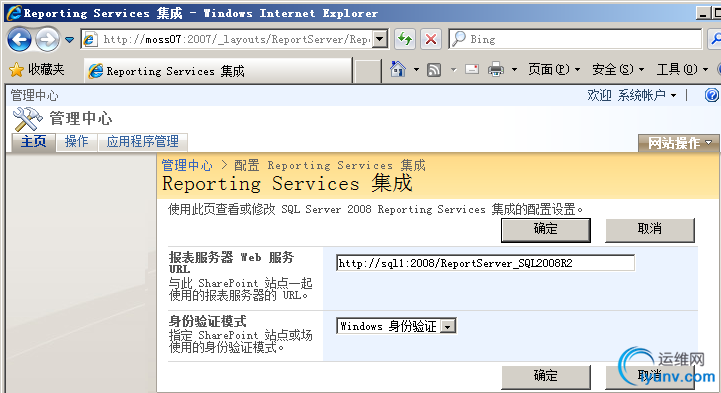Click the 管理中心 hammer and wrench logo

coord(28,119)
